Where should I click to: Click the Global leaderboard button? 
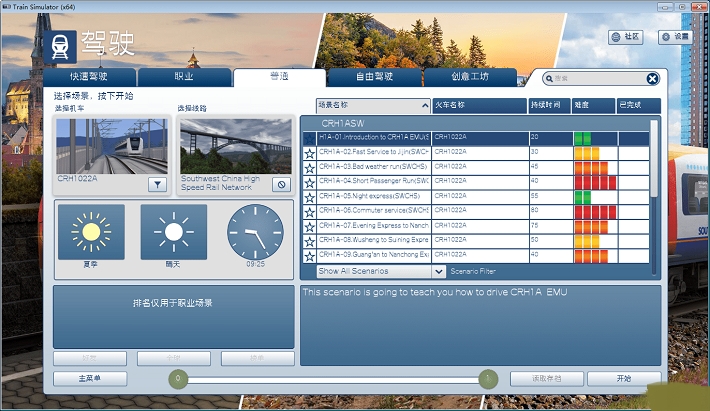tap(174, 358)
